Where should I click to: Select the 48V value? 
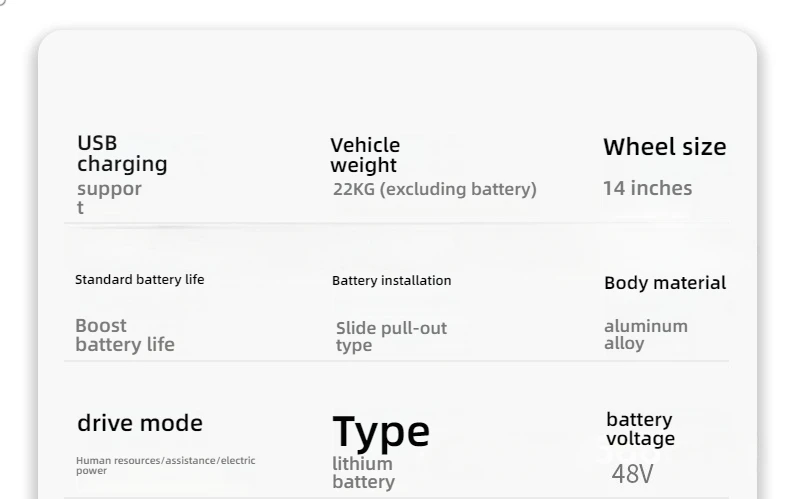[632, 473]
